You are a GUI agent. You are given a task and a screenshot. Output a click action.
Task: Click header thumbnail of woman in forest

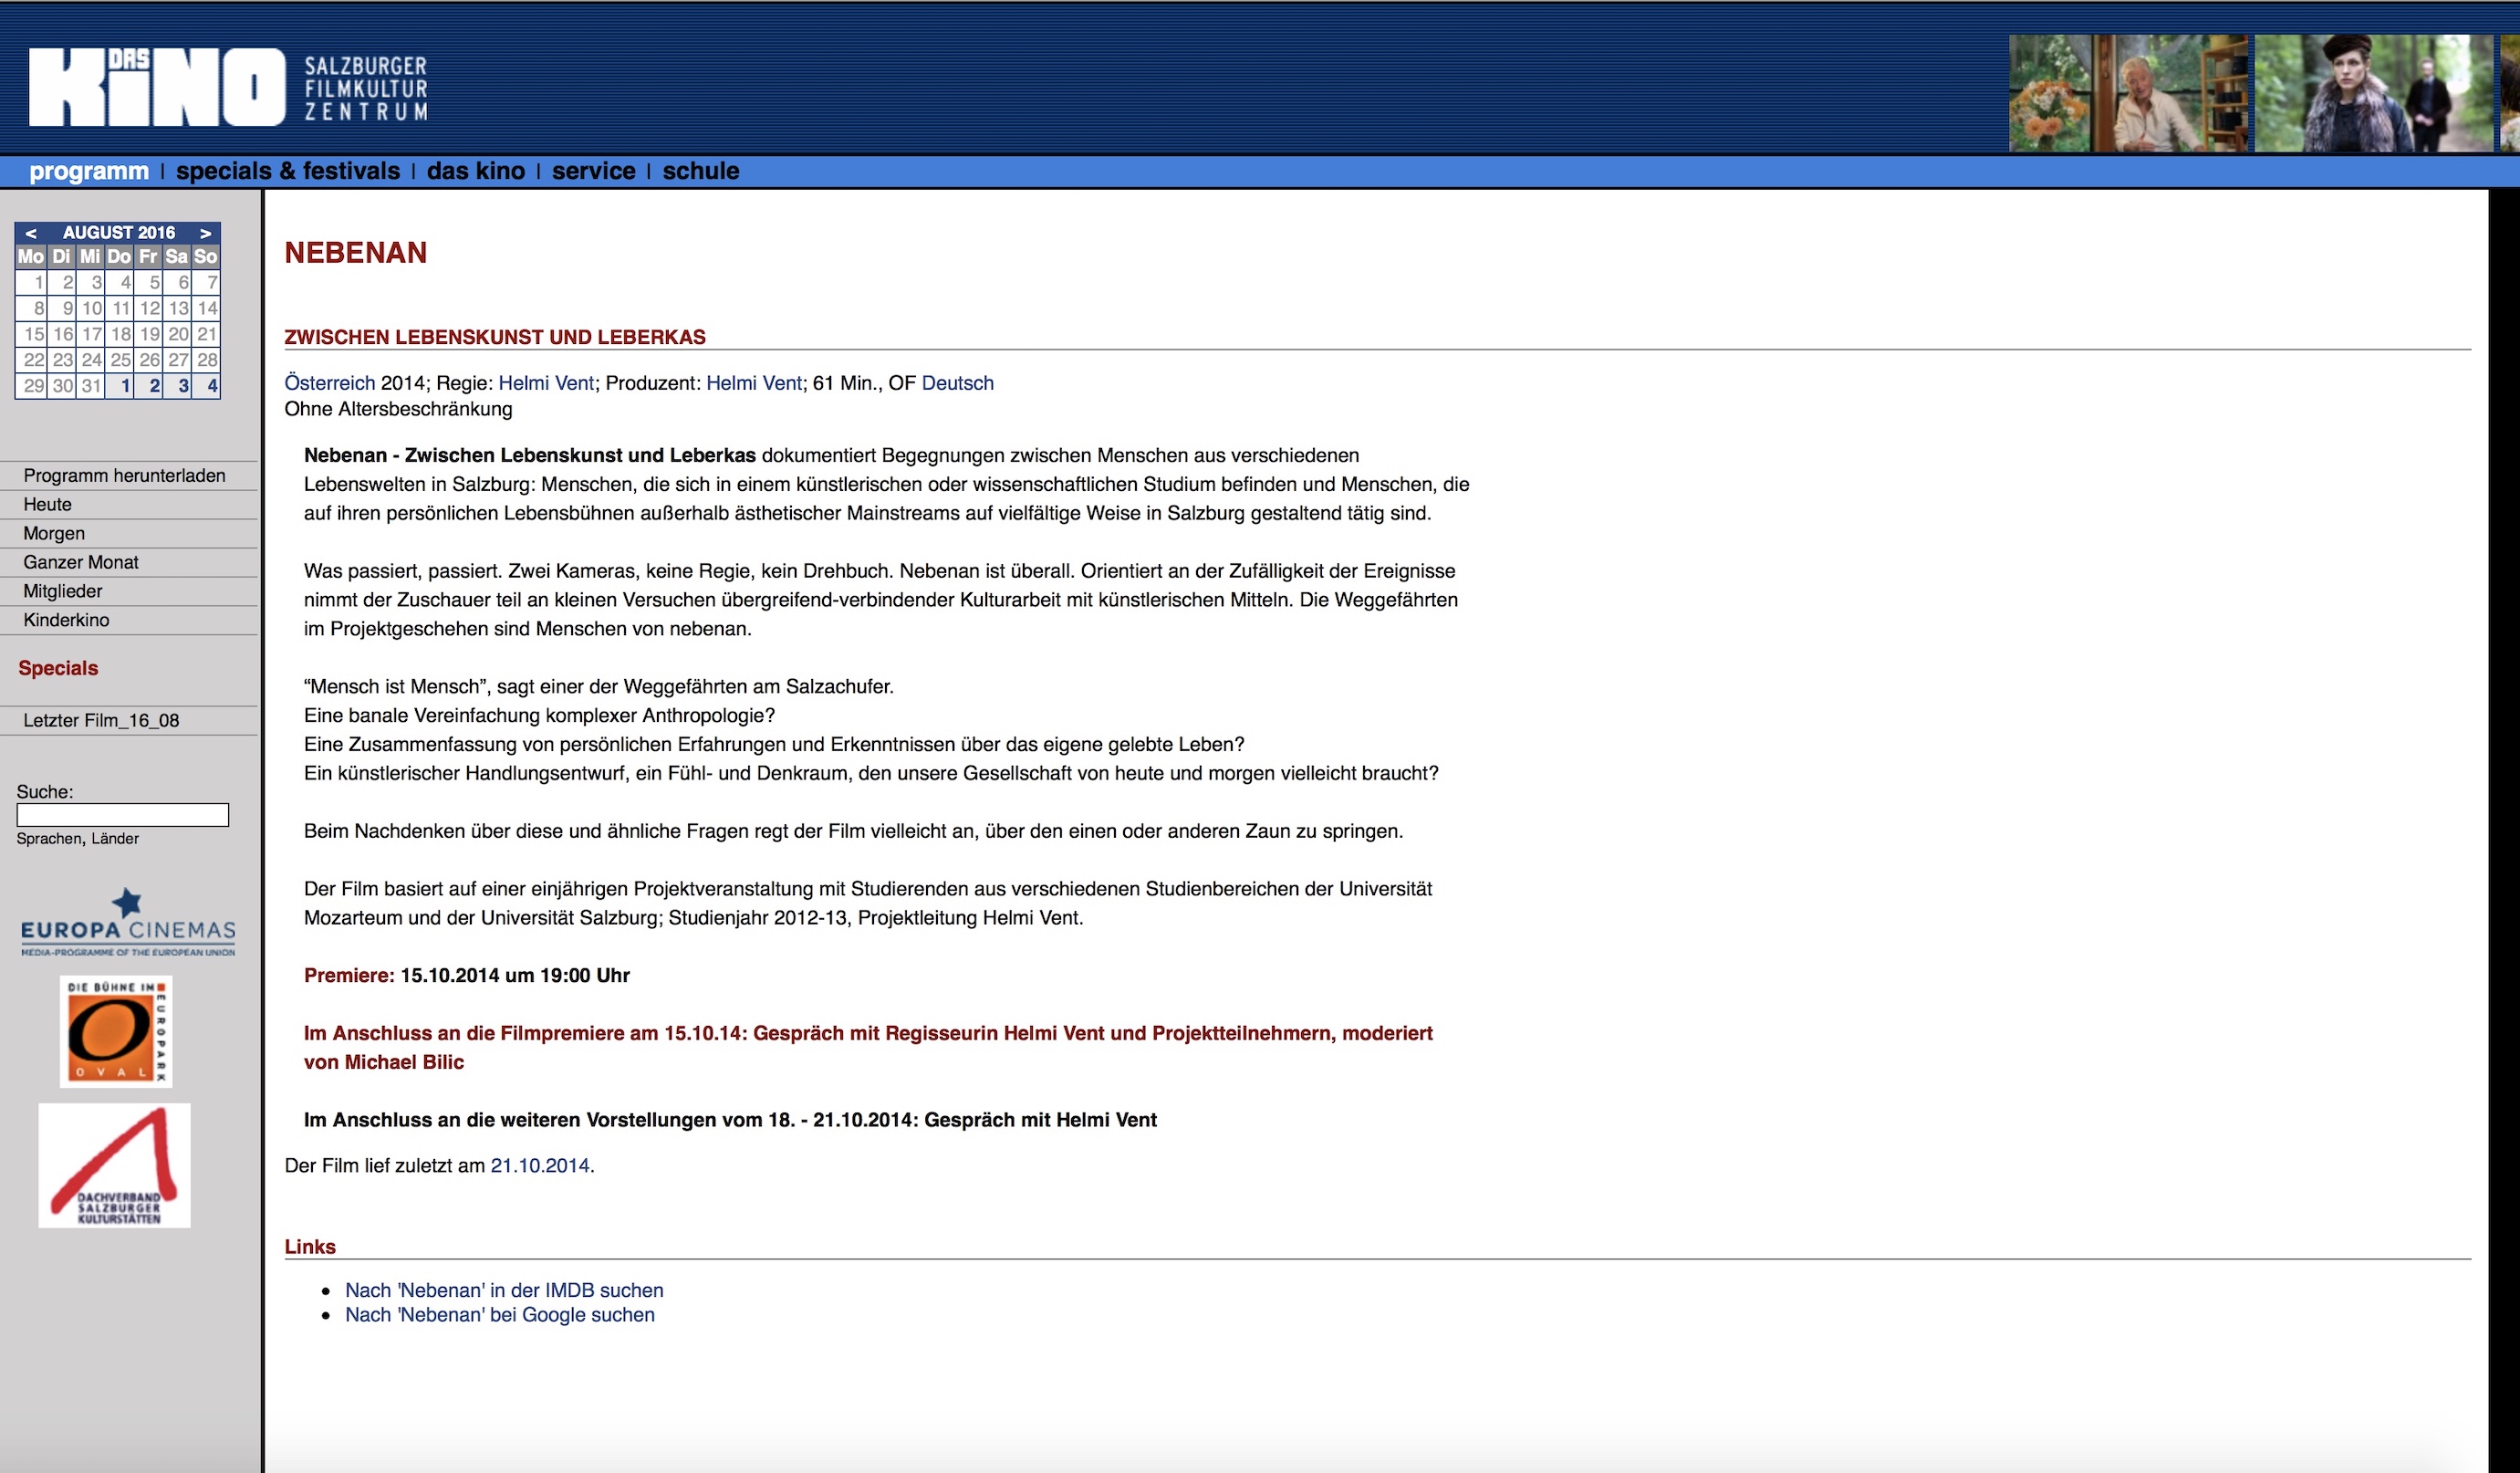coord(2374,93)
